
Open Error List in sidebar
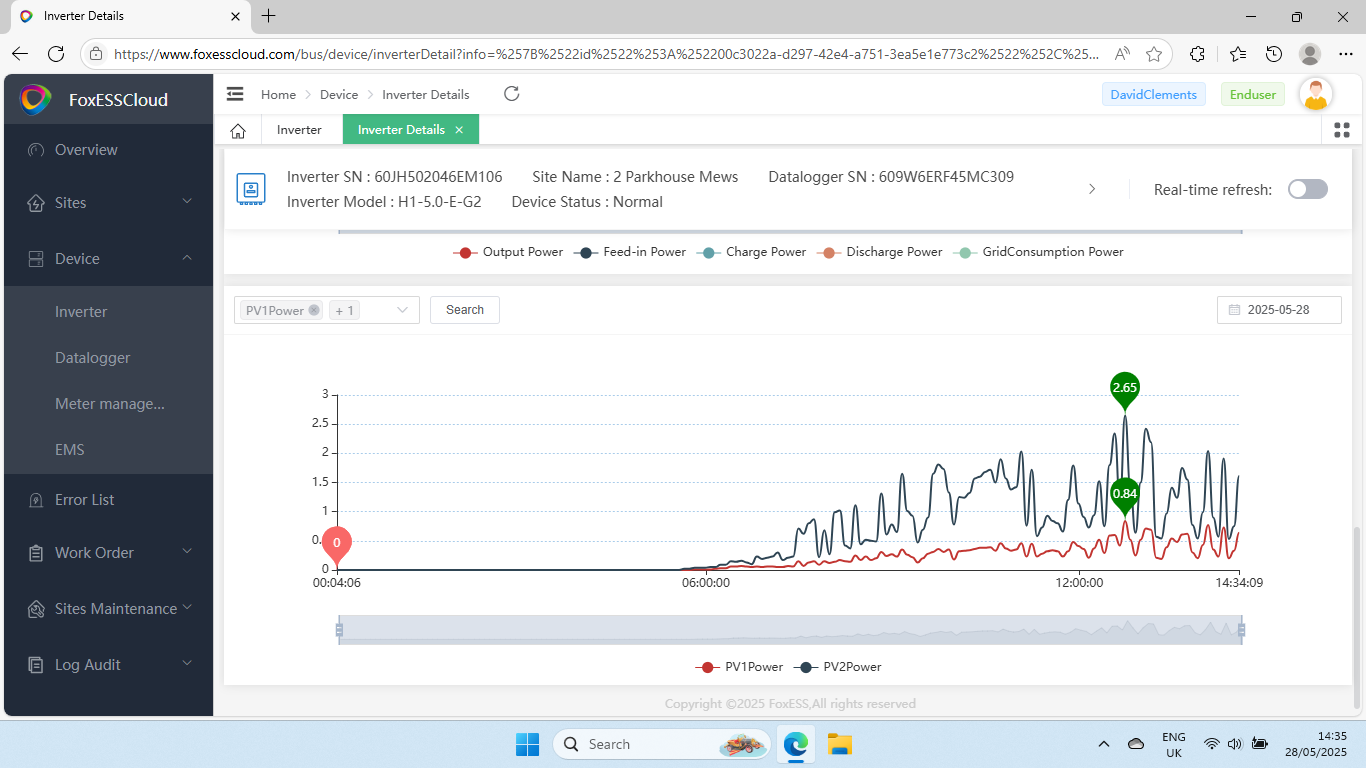pyautogui.click(x=85, y=500)
